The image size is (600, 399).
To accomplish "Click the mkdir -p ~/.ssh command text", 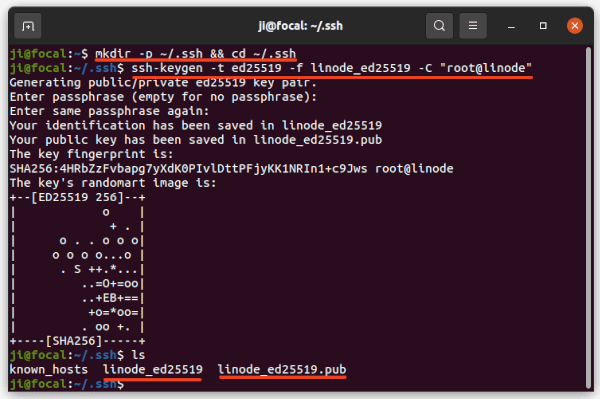I will point(196,54).
